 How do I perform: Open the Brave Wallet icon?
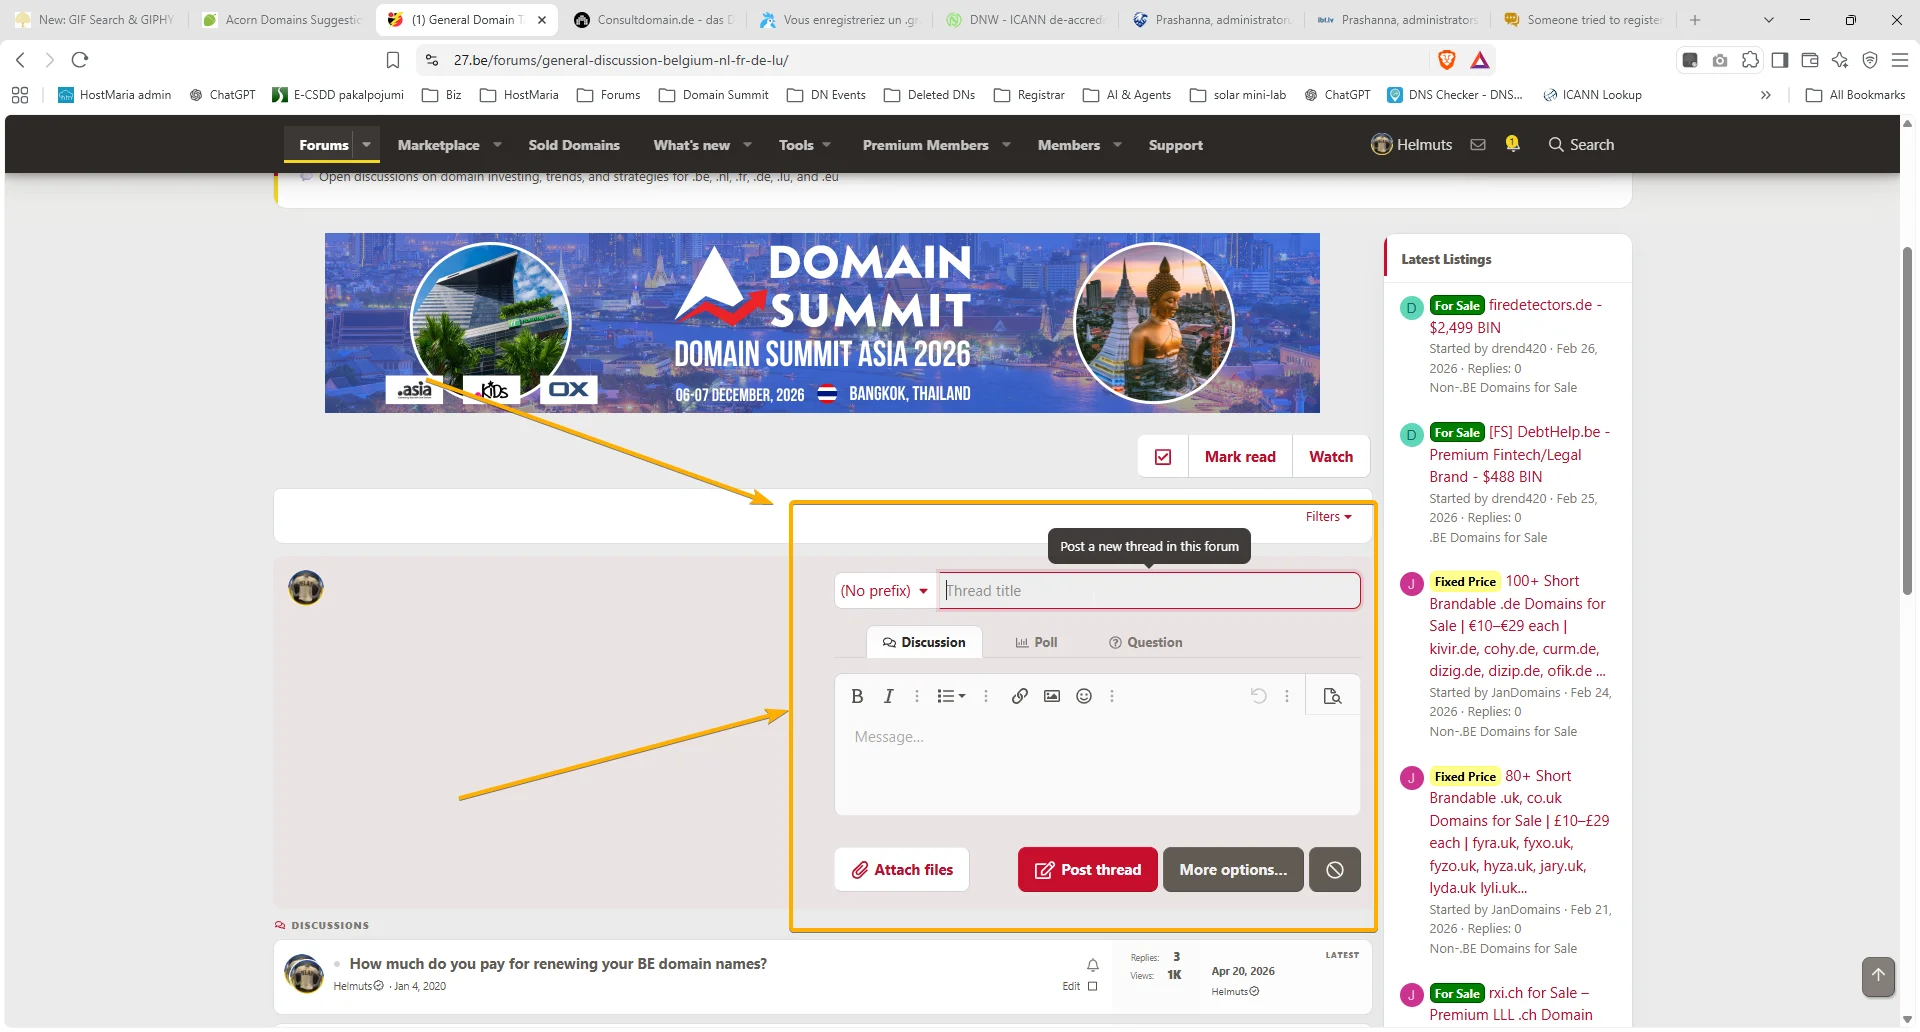click(x=1810, y=60)
